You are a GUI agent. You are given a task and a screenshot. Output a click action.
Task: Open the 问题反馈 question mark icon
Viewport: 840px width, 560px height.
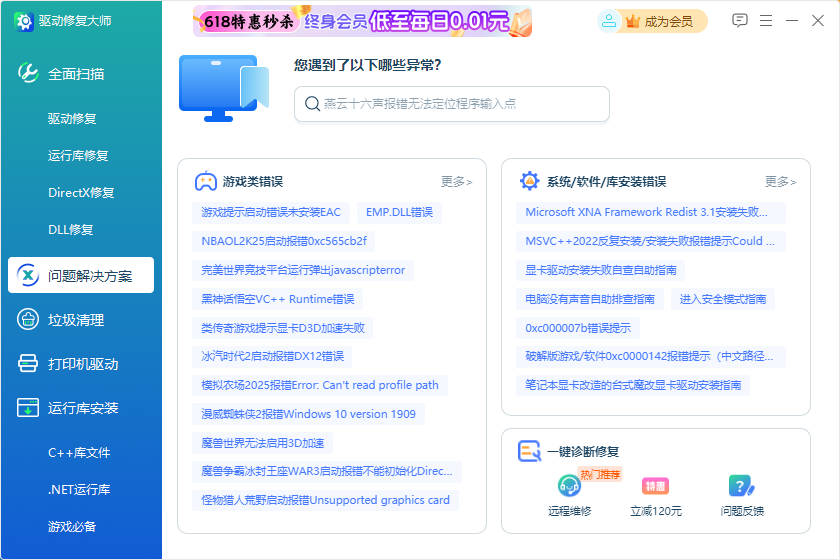click(x=741, y=486)
